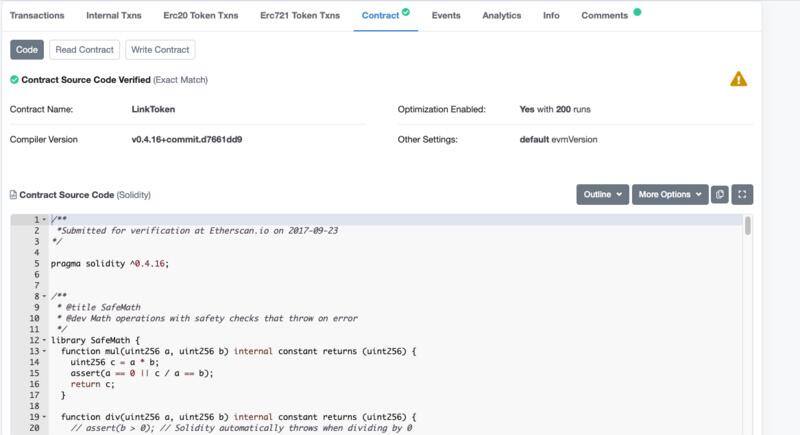This screenshot has width=800, height=435.
Task: Open the Erc721 Token Txns tab
Action: pos(300,15)
